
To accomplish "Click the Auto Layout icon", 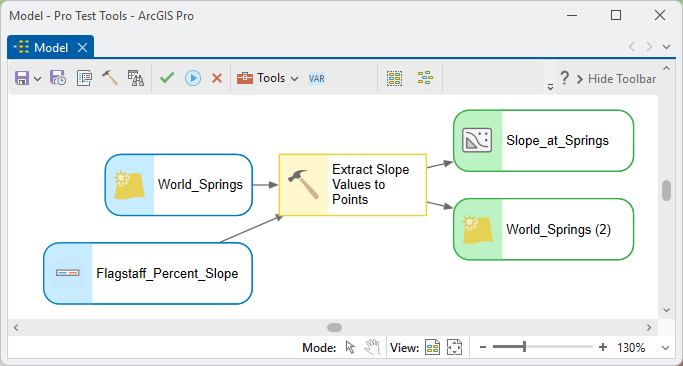I will coord(425,78).
